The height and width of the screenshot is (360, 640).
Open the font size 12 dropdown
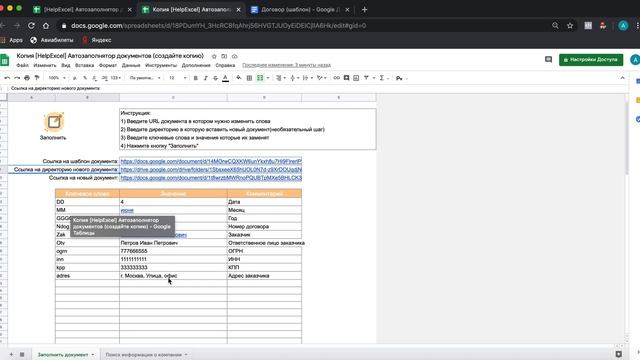click(x=178, y=78)
